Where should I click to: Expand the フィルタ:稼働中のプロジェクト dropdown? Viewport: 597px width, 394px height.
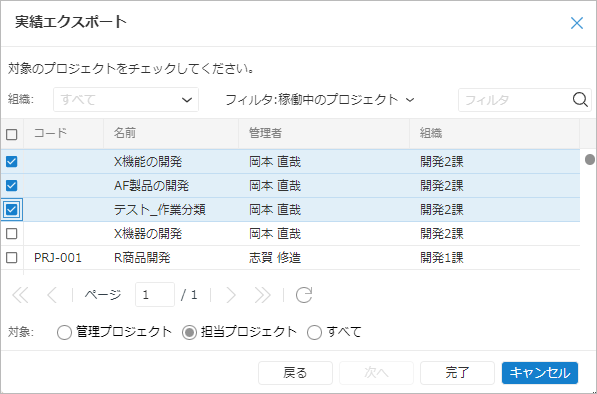(x=320, y=100)
